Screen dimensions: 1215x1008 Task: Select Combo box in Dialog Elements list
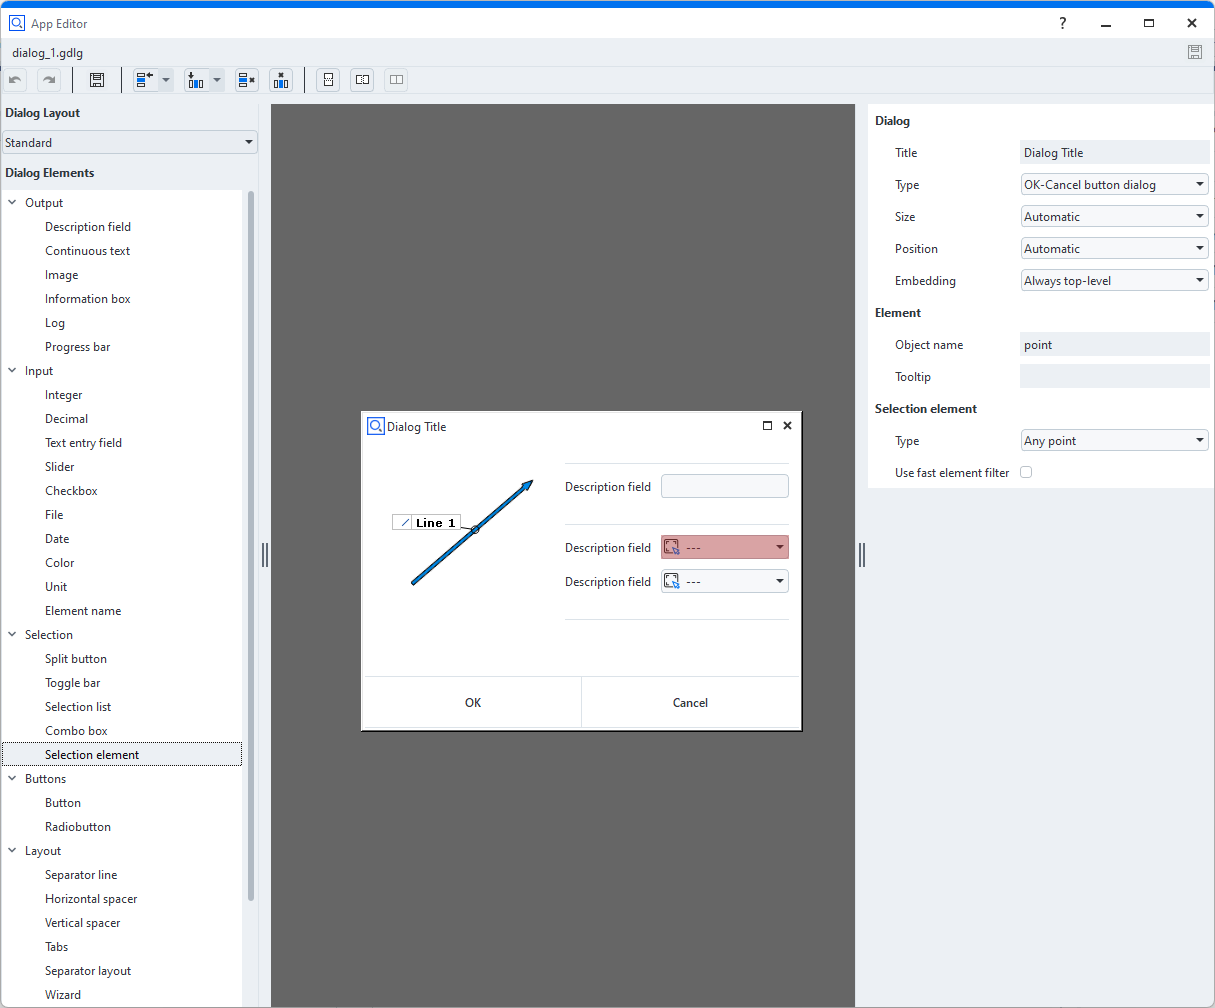click(x=76, y=731)
